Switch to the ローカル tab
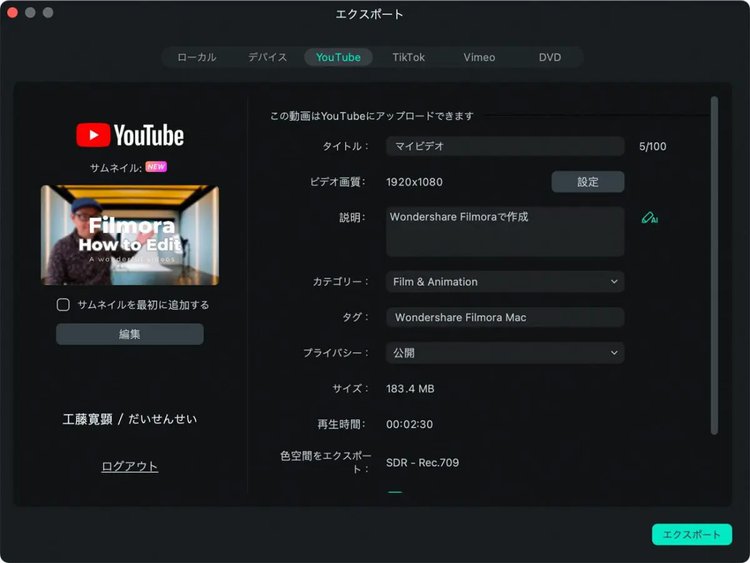Screen dimensions: 750x563 pos(197,57)
